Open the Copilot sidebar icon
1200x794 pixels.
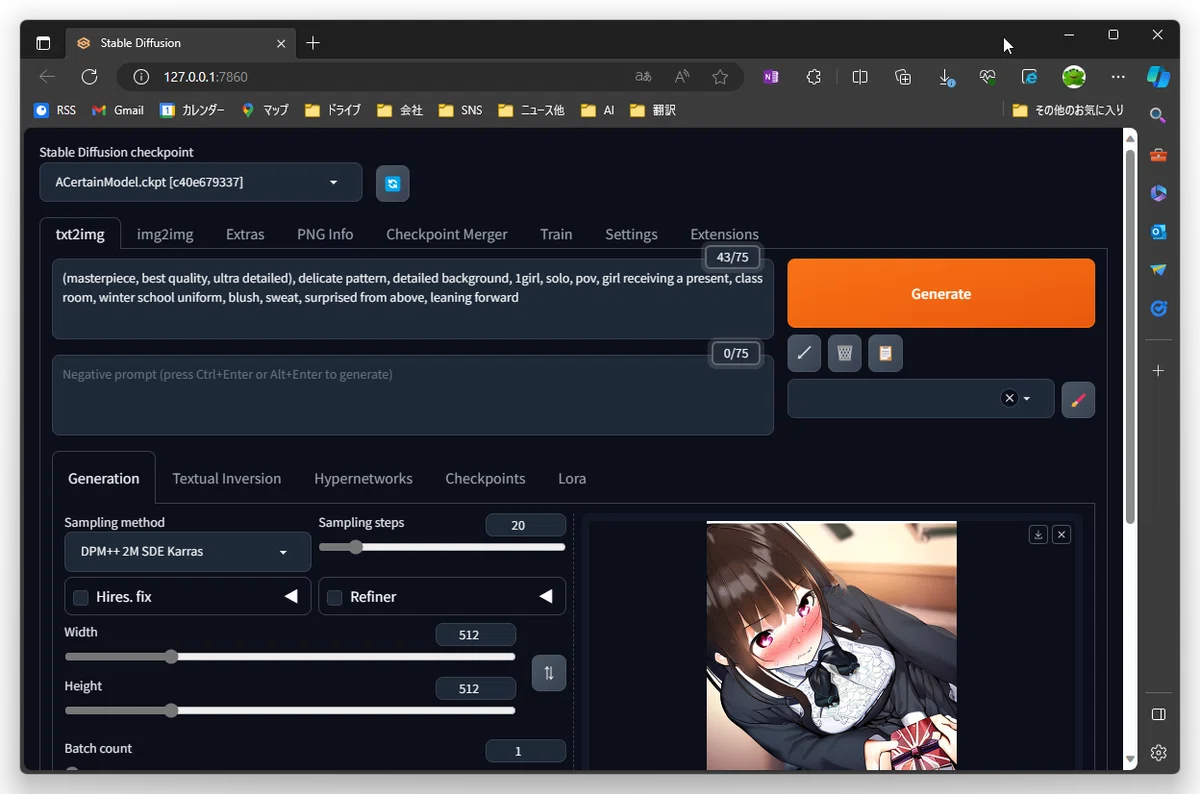pyautogui.click(x=1158, y=77)
